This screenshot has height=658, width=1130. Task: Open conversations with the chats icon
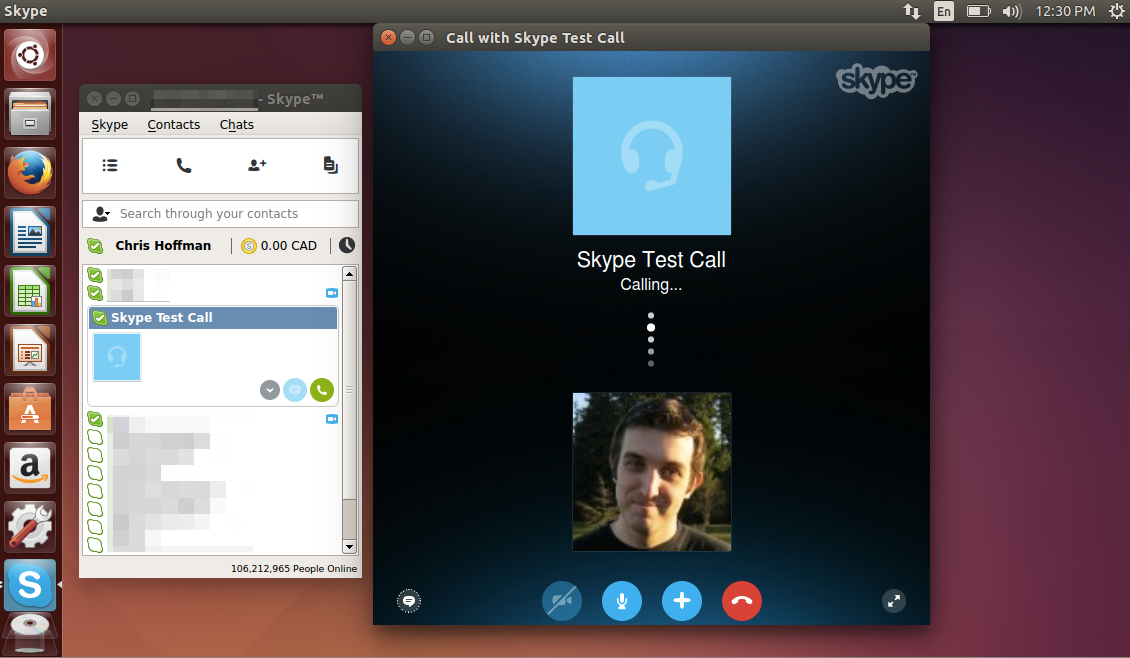[330, 165]
